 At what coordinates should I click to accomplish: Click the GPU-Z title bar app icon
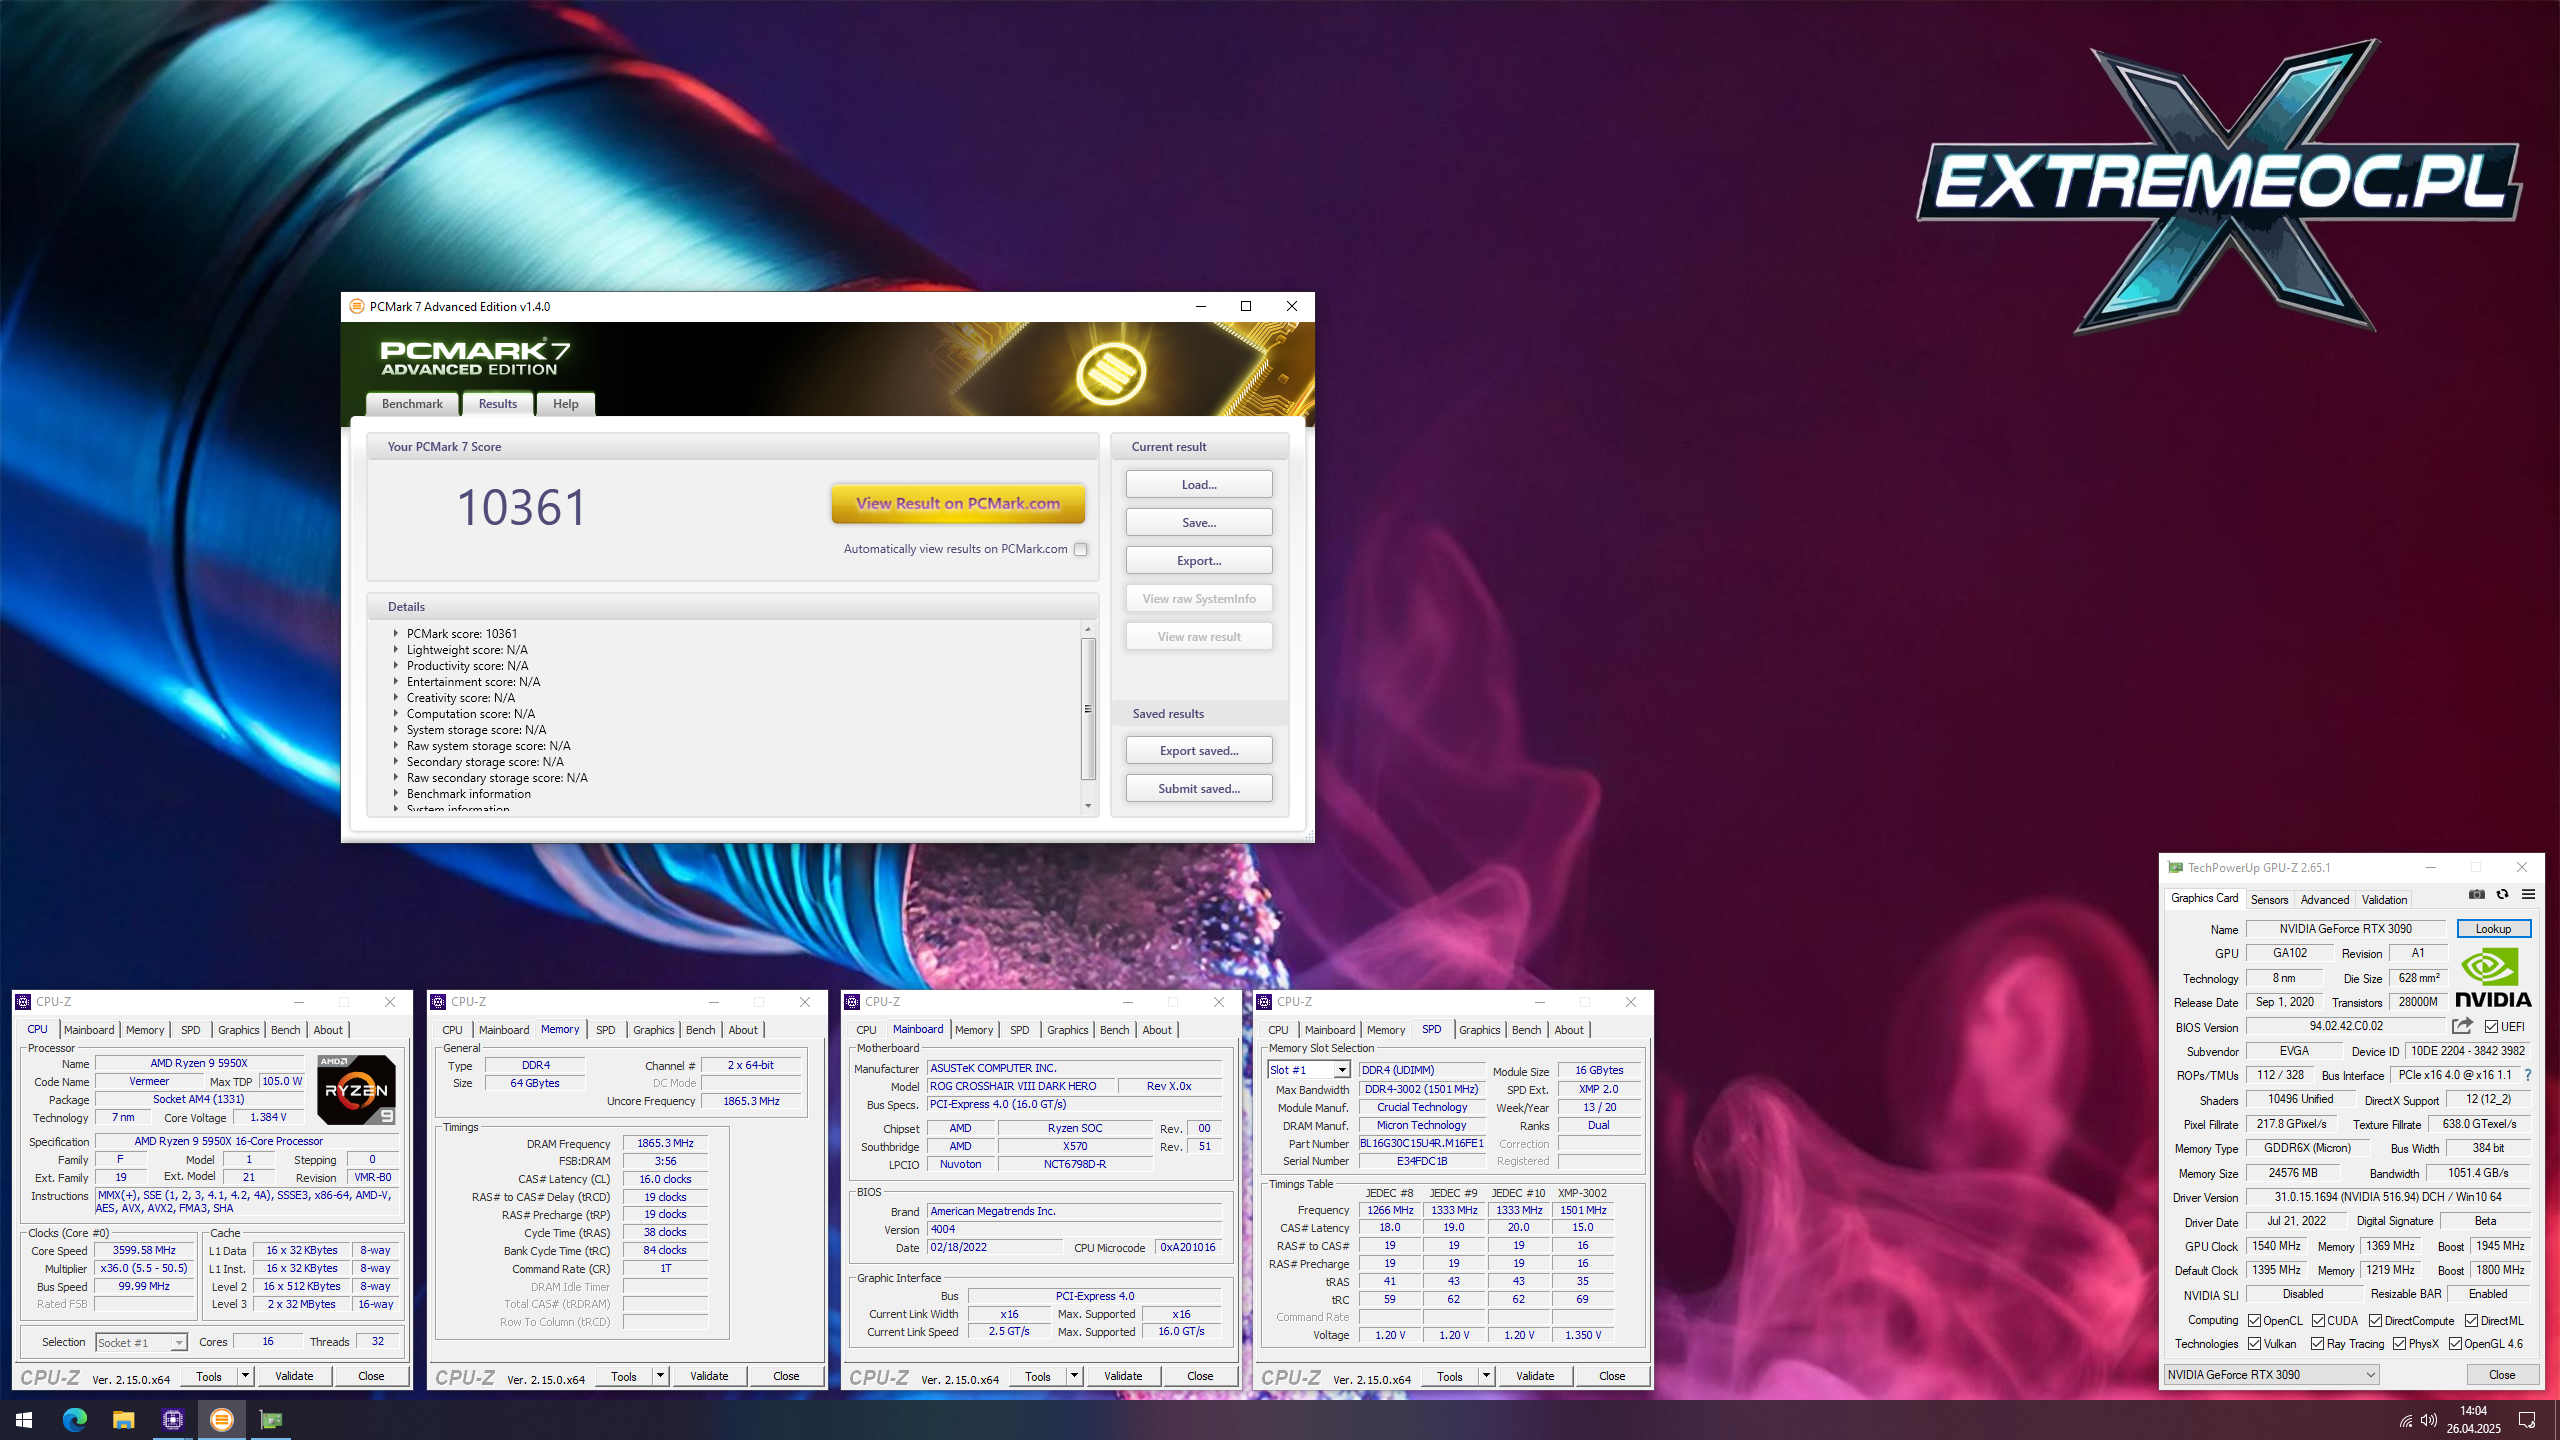(x=2175, y=868)
